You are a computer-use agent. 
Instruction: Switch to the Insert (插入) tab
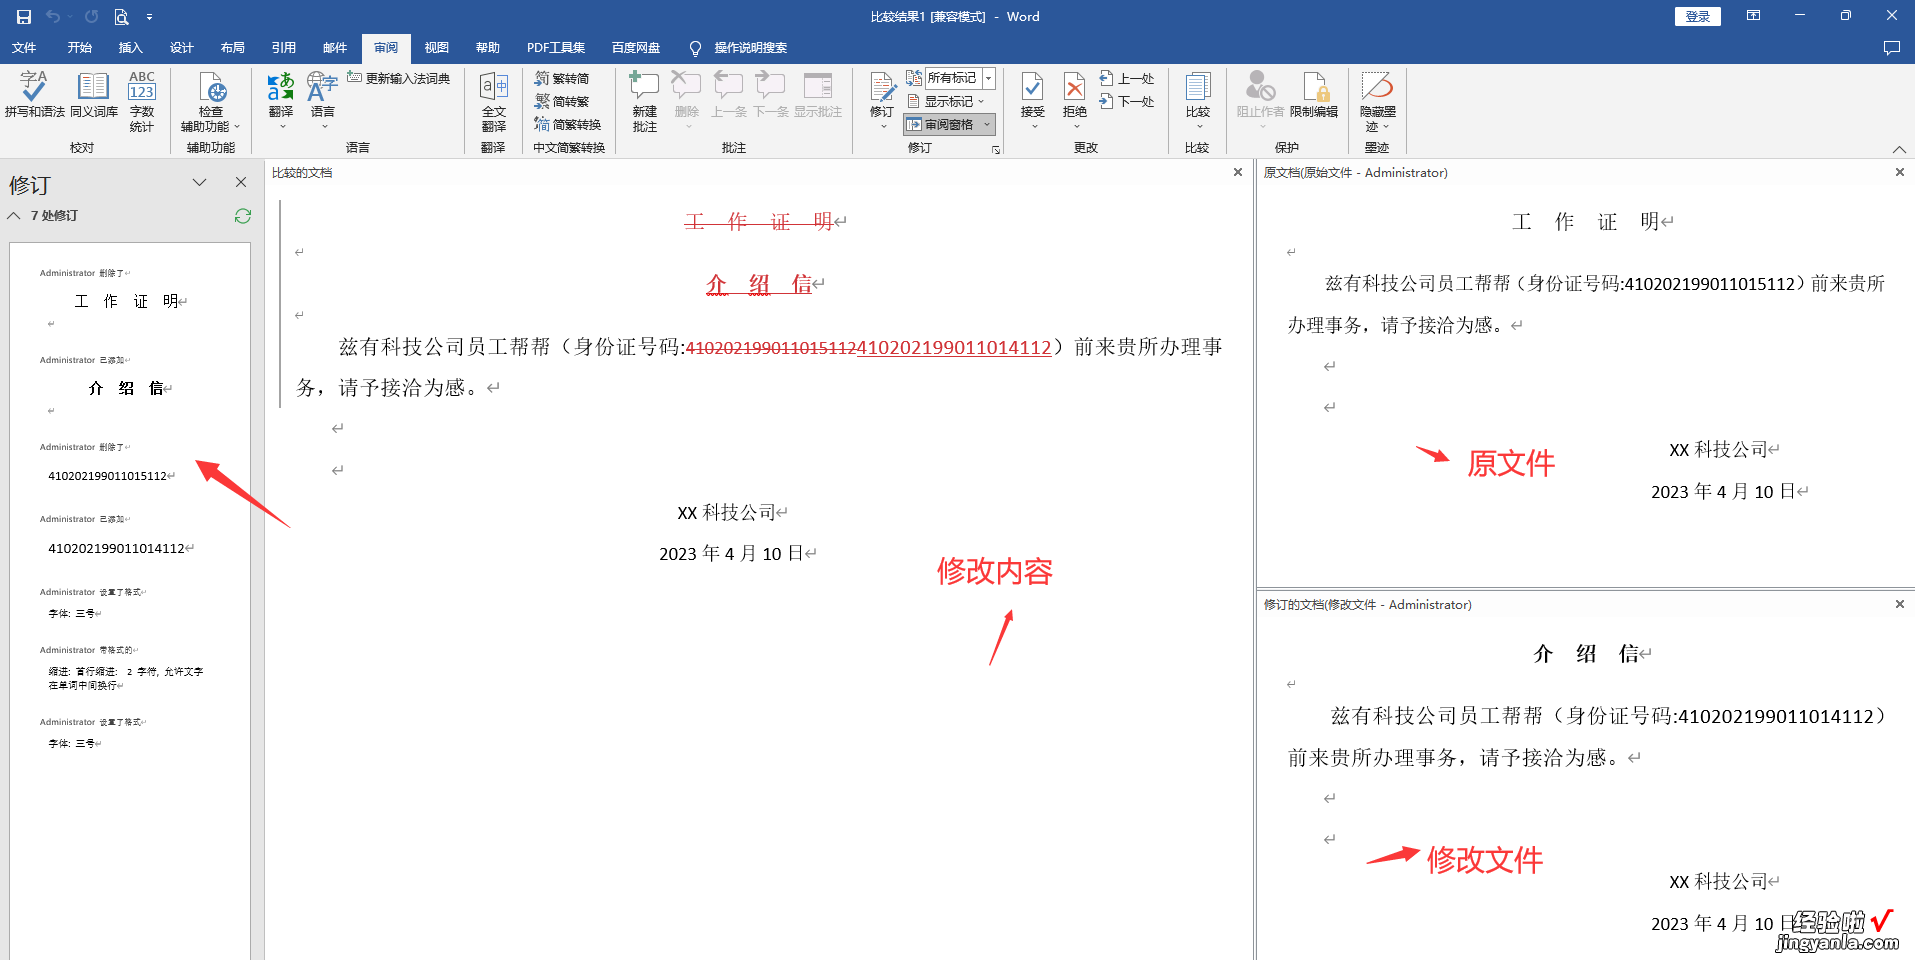coord(131,48)
